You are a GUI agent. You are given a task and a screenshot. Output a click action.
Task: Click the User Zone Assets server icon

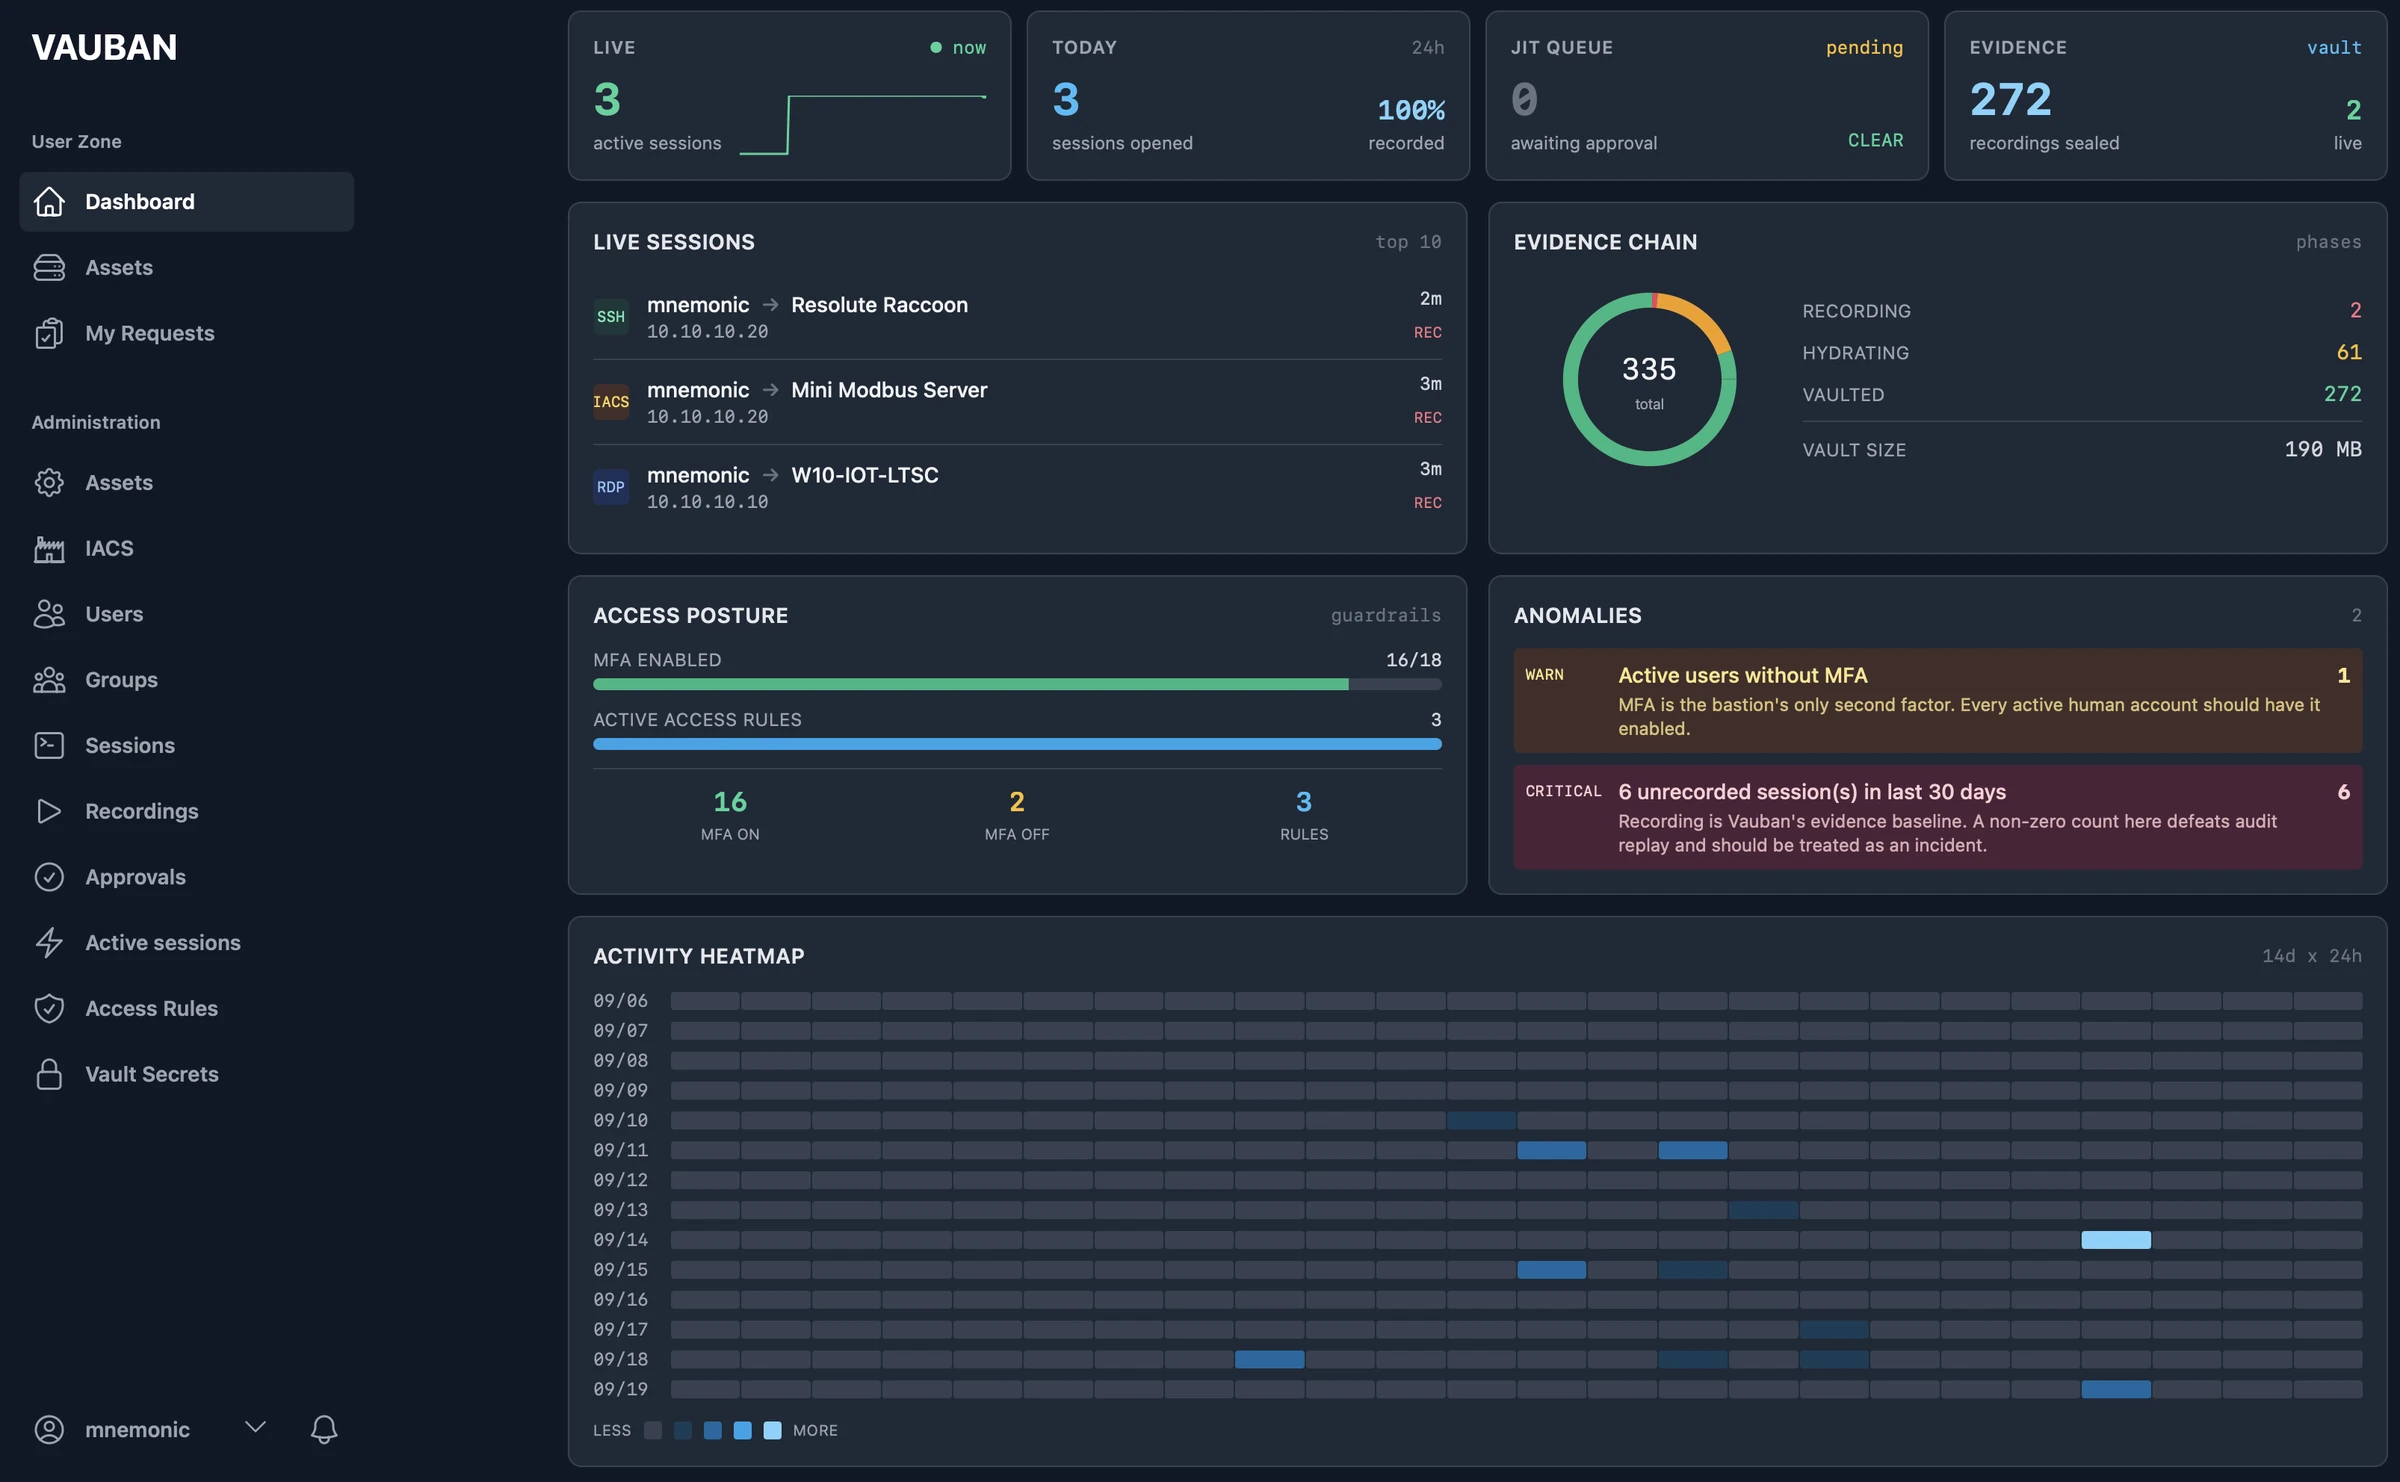pyautogui.click(x=49, y=268)
